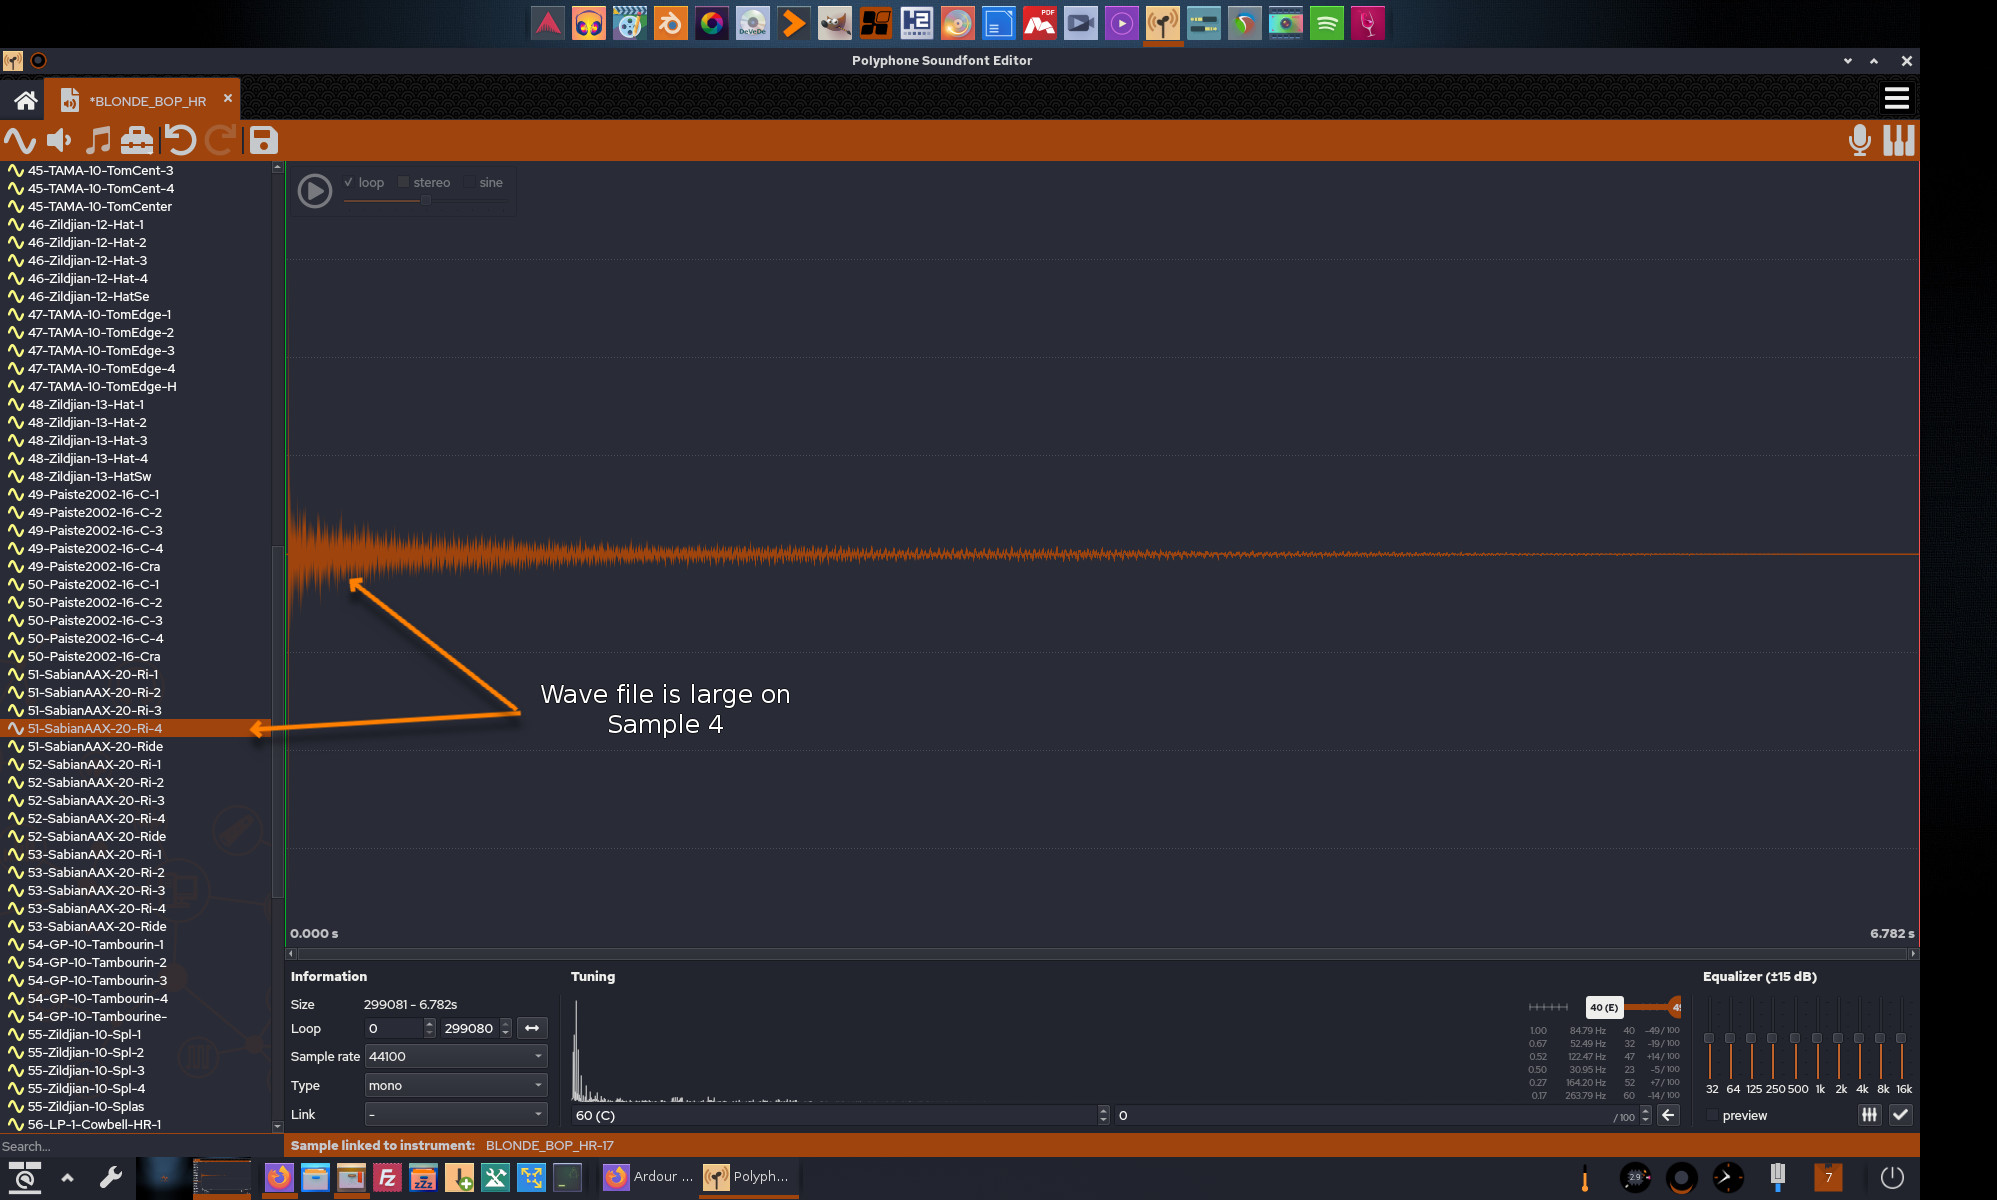Toggle the loop checkbox
Viewport: 1997px width, 1200px height.
coord(349,182)
